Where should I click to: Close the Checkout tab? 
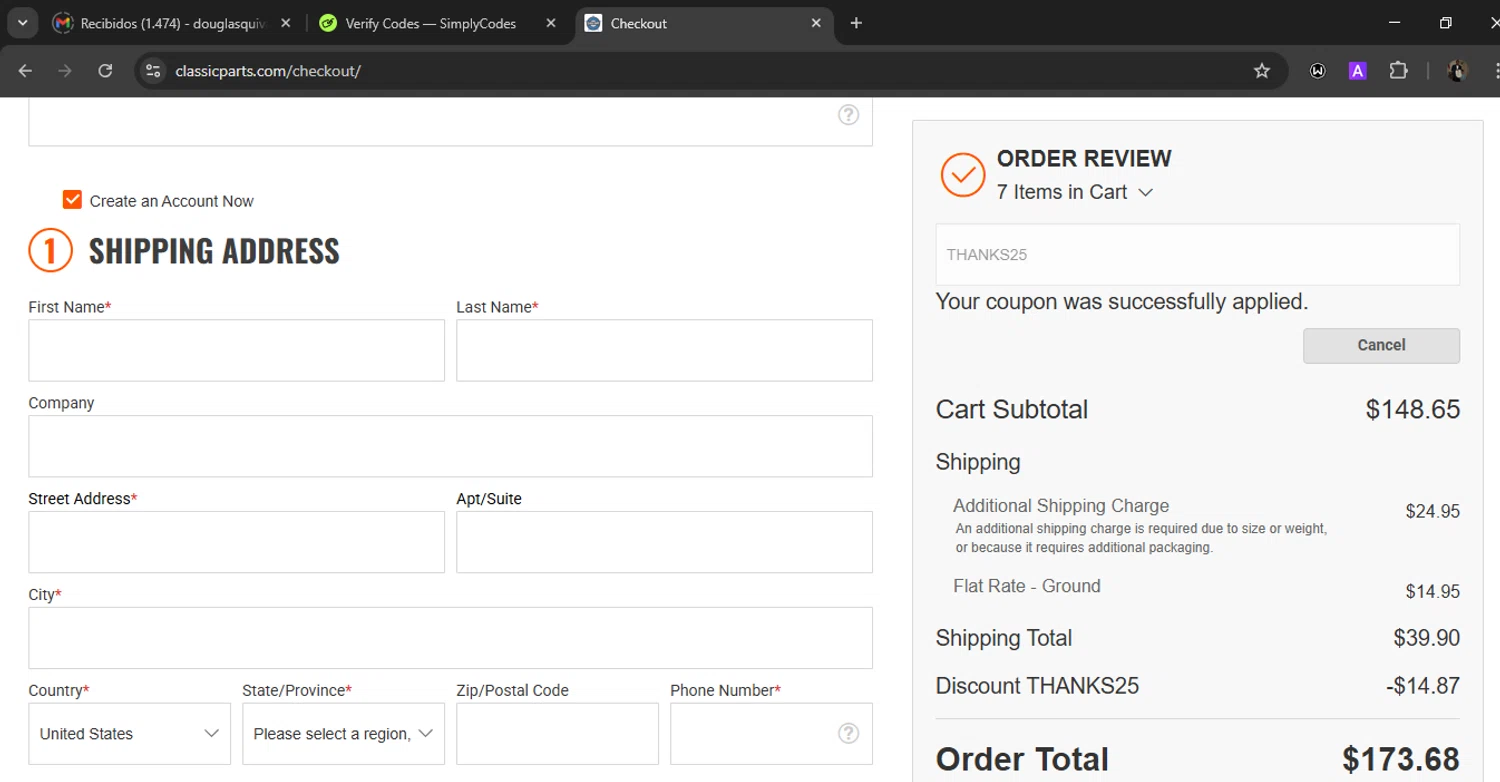tap(816, 23)
